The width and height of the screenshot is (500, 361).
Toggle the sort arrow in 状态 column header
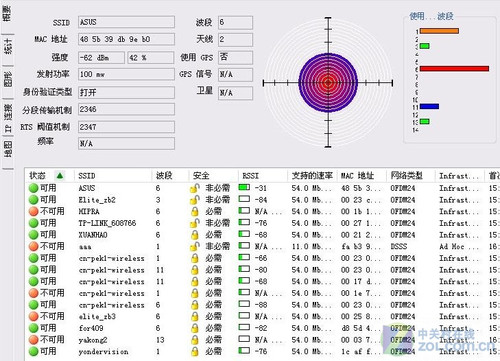pos(60,175)
